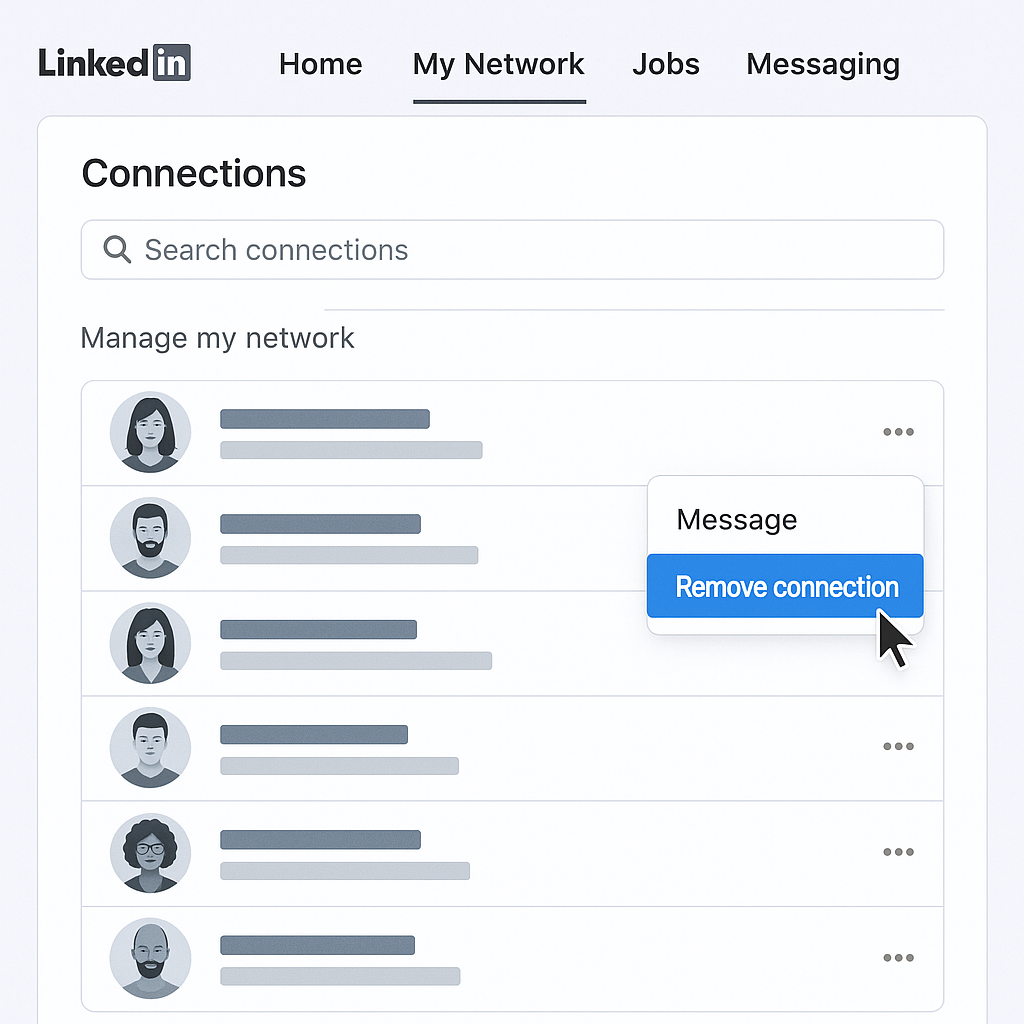Expand more options for the fourth connection
The height and width of the screenshot is (1024, 1024).
898,747
